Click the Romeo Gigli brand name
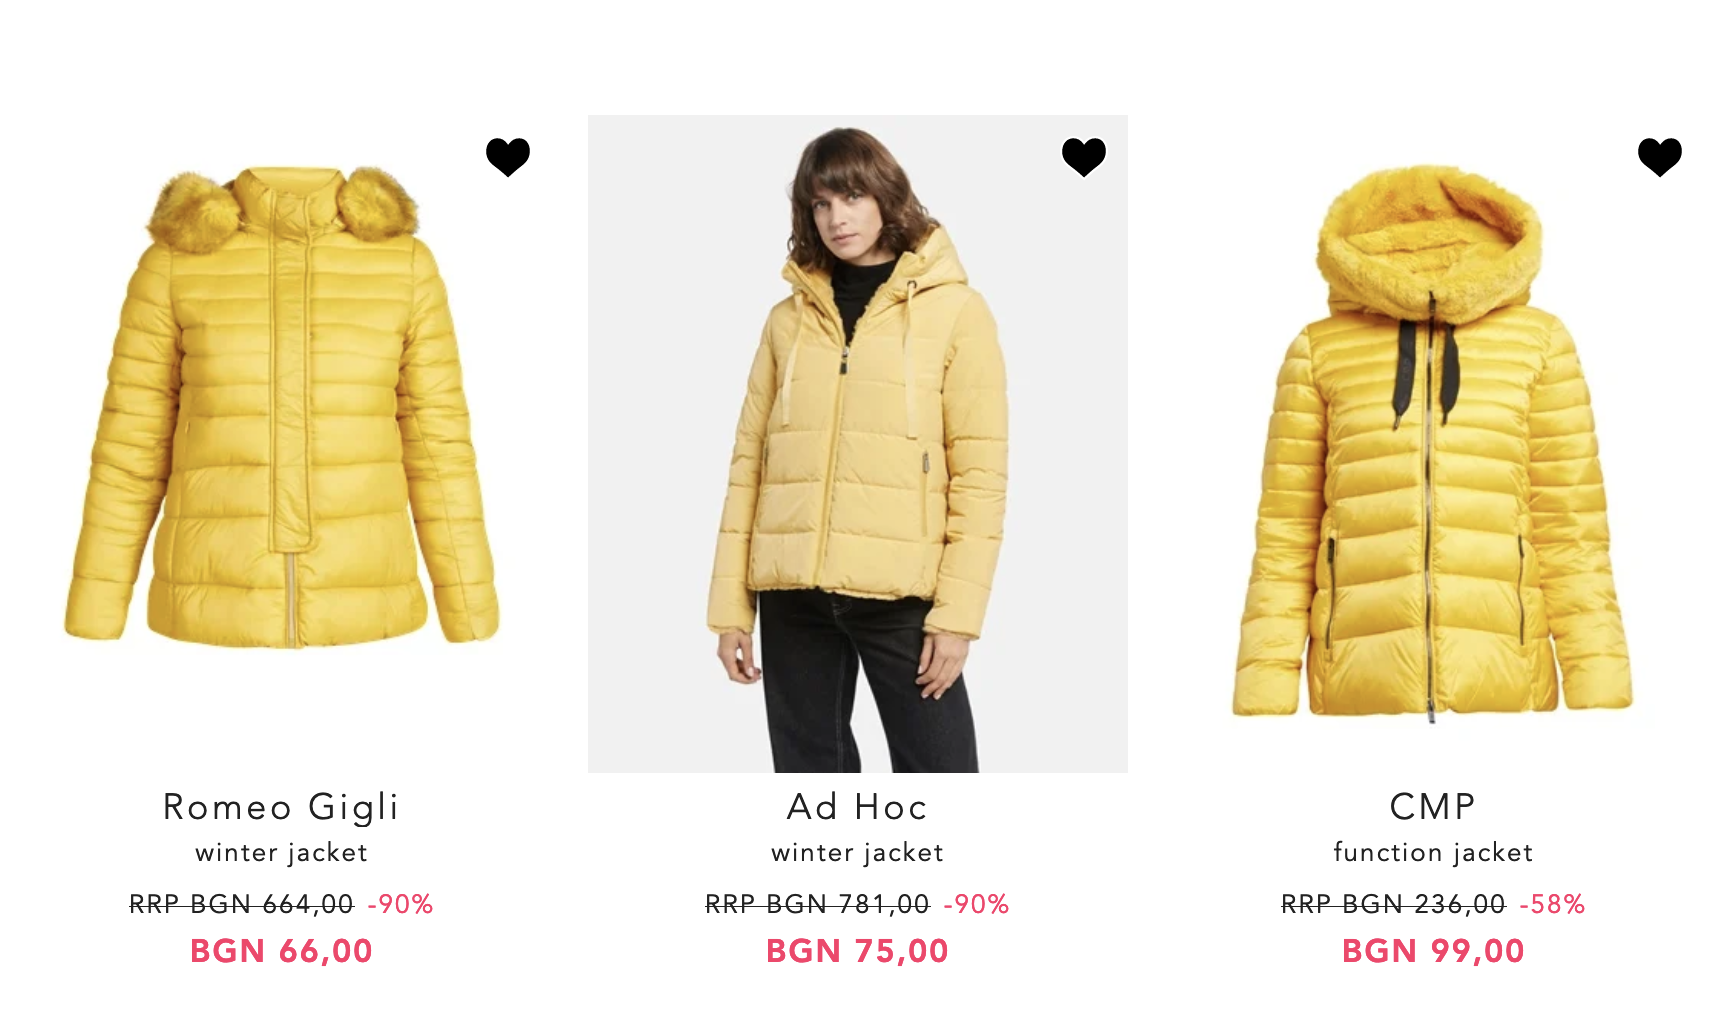This screenshot has width=1718, height=1028. tap(282, 807)
